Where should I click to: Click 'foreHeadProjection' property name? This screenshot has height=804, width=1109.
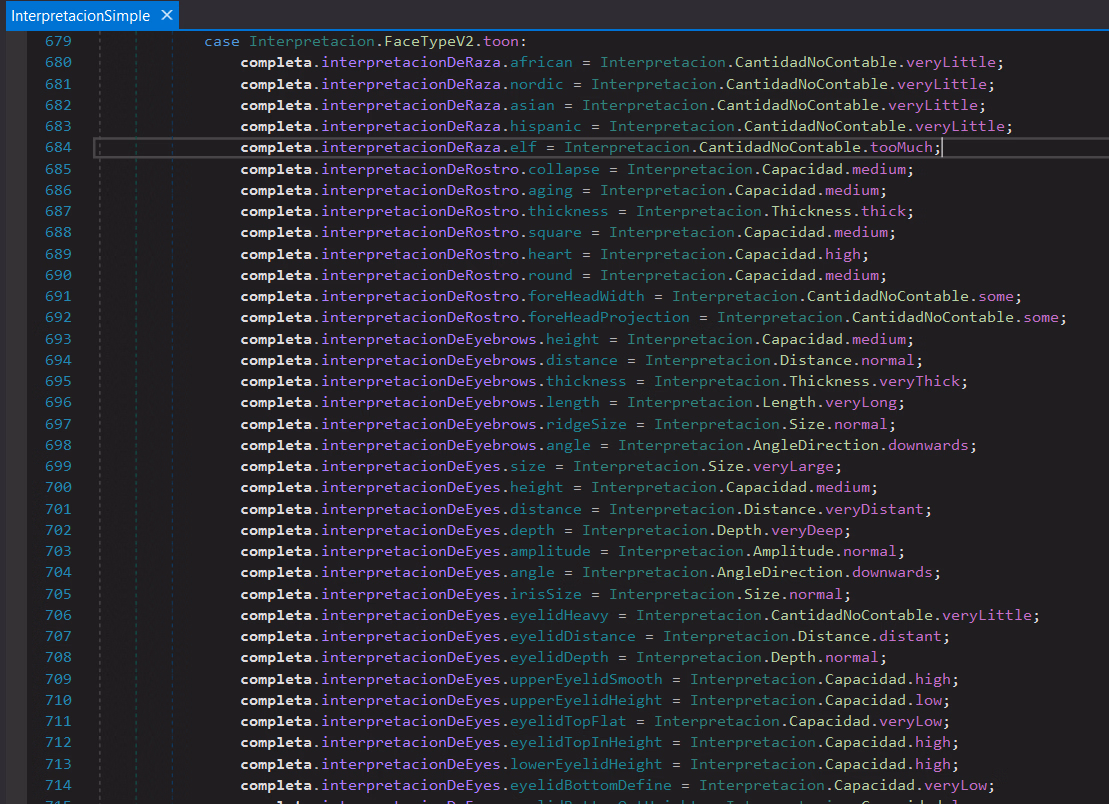click(x=608, y=317)
